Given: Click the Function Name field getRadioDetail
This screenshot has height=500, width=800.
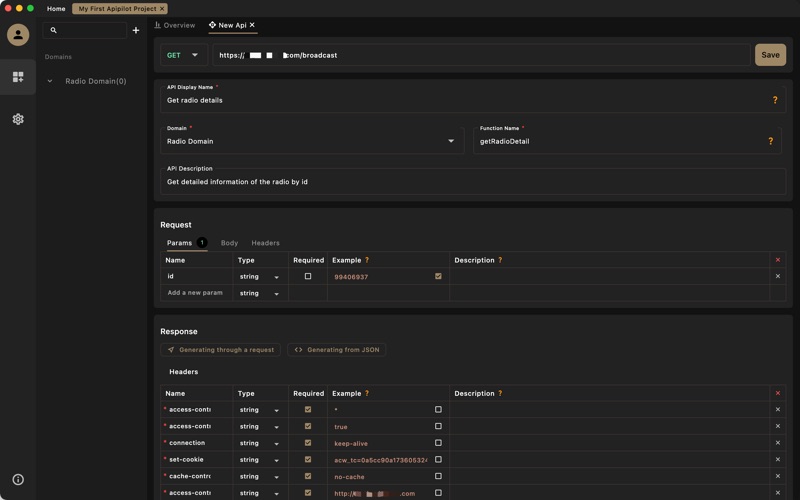Looking at the screenshot, I should (x=628, y=141).
